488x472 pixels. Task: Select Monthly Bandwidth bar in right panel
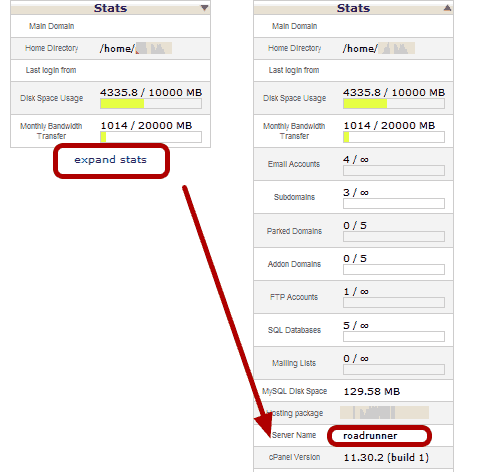point(394,137)
